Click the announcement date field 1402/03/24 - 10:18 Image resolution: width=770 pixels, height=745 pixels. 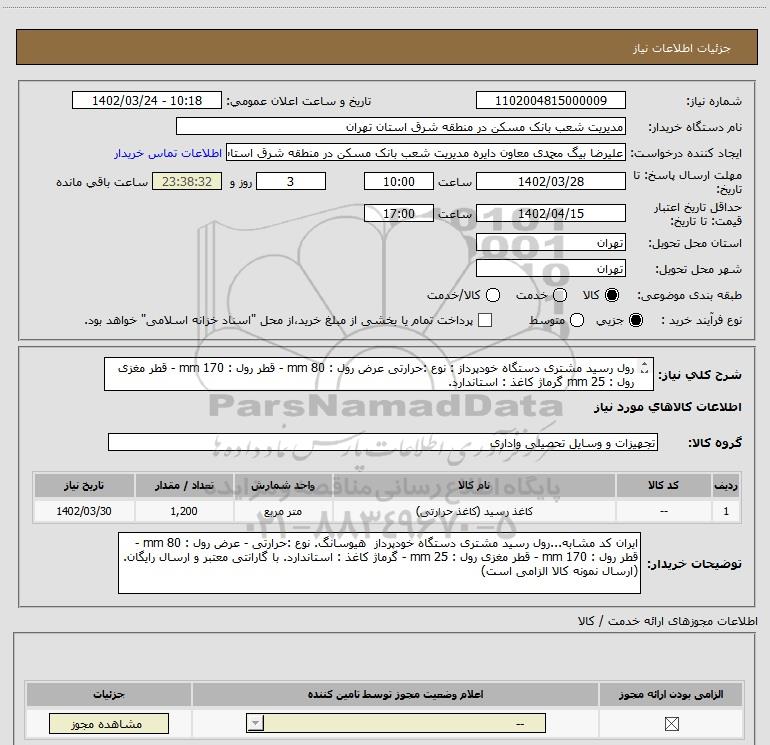(x=147, y=100)
